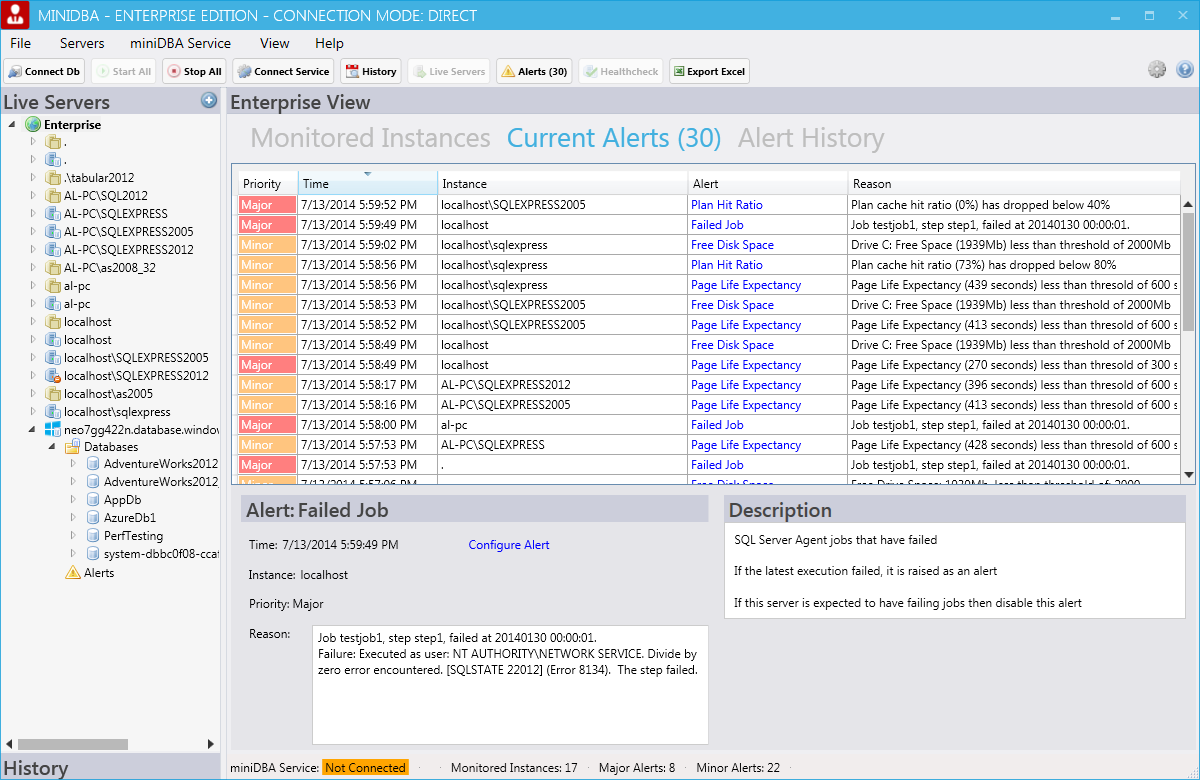Expand the AL-PC\SQL2012 server node
Screen dimensions: 1200x780
click(31, 196)
